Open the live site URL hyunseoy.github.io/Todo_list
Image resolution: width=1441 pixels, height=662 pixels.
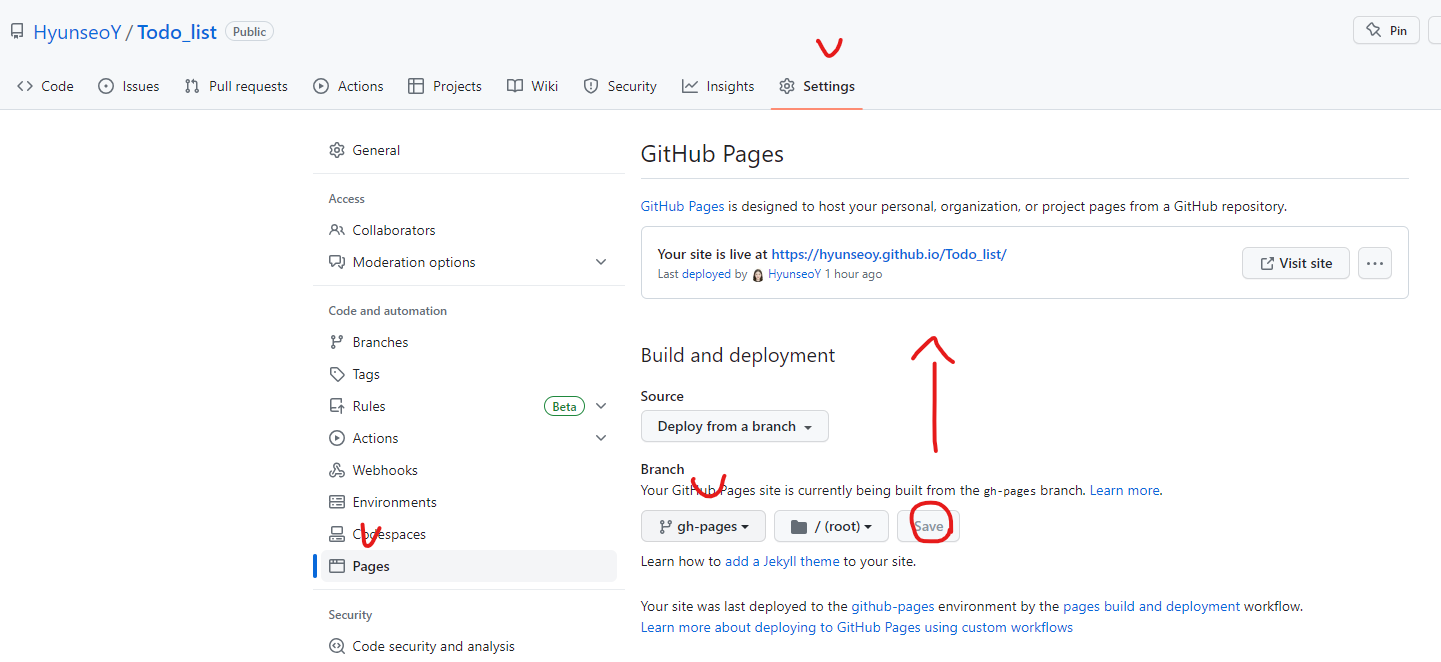tap(889, 254)
